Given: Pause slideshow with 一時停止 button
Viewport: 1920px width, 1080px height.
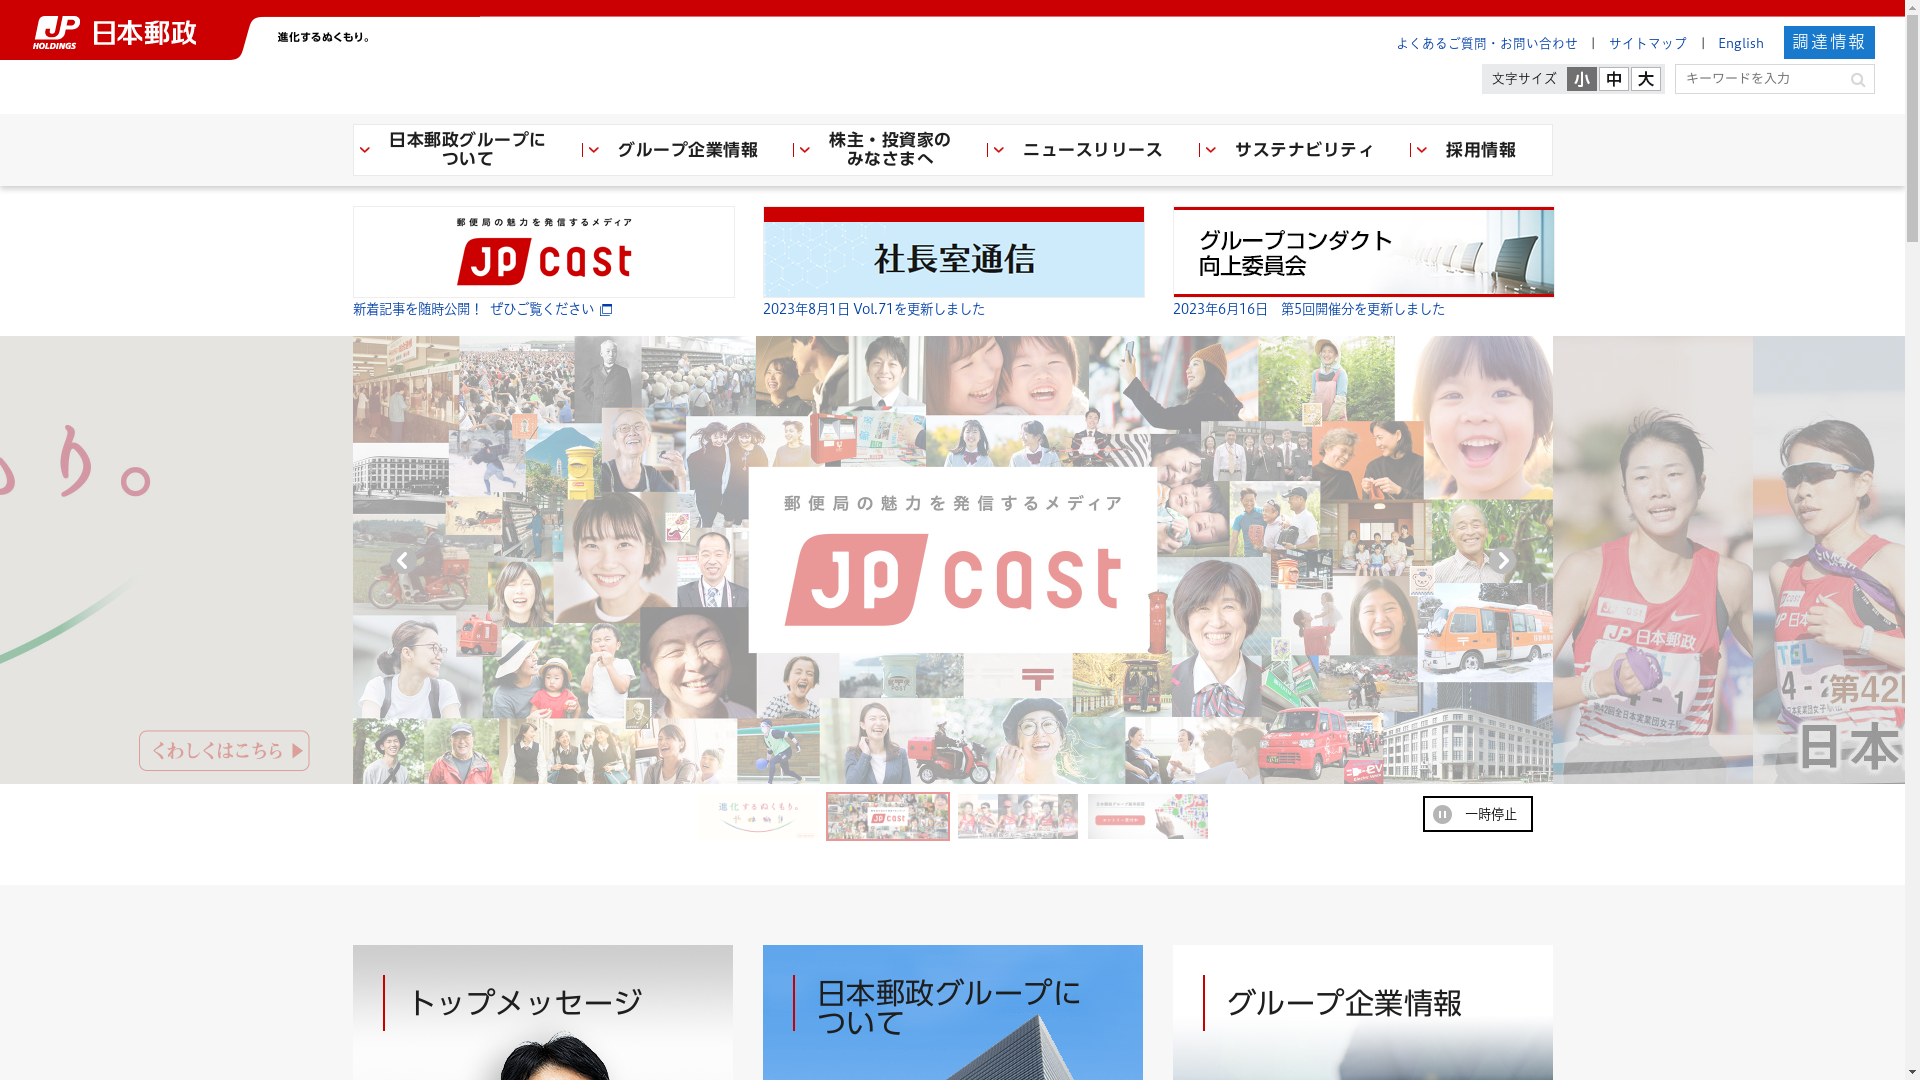Looking at the screenshot, I should click(x=1477, y=814).
